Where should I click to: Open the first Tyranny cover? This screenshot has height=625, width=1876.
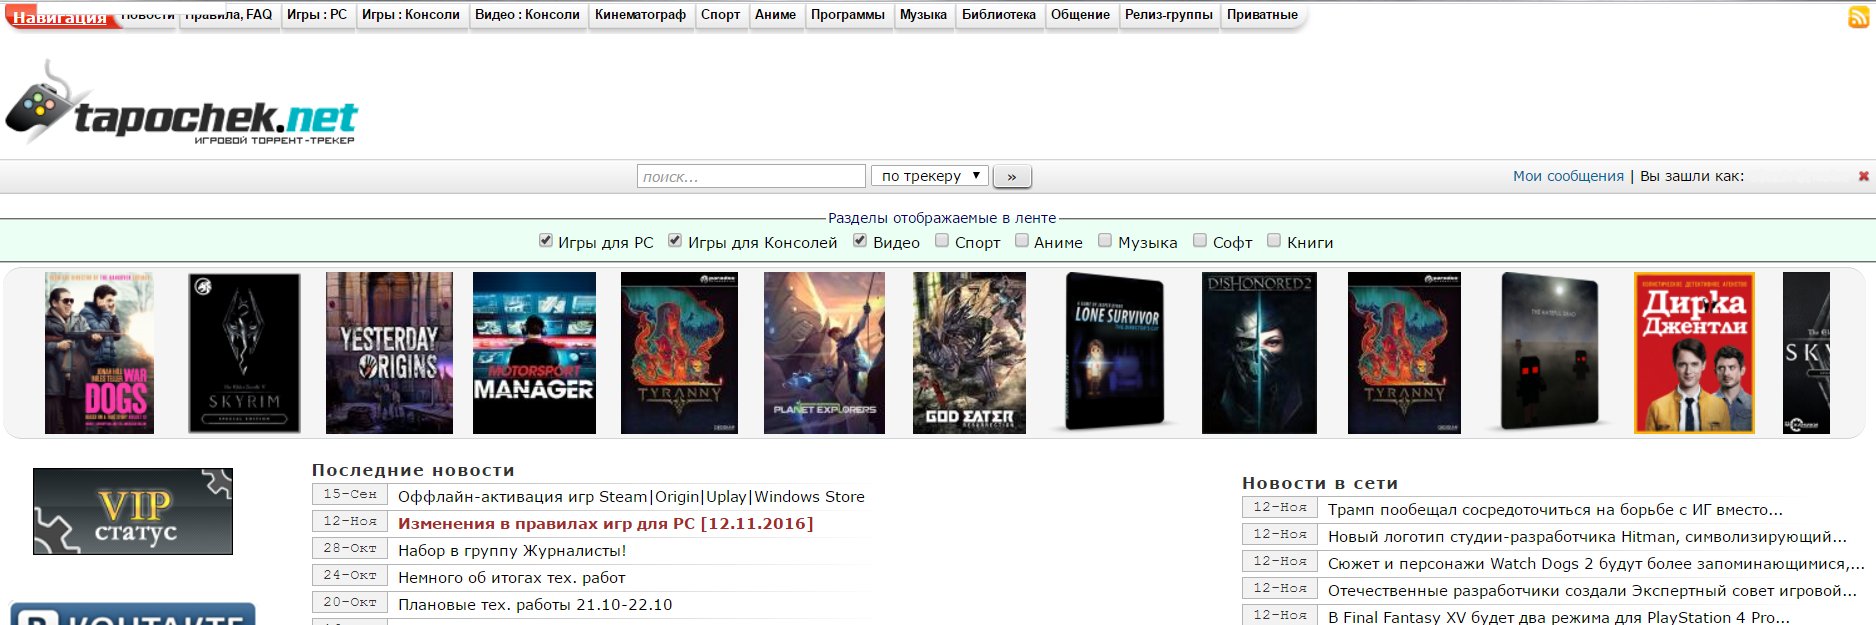click(679, 353)
